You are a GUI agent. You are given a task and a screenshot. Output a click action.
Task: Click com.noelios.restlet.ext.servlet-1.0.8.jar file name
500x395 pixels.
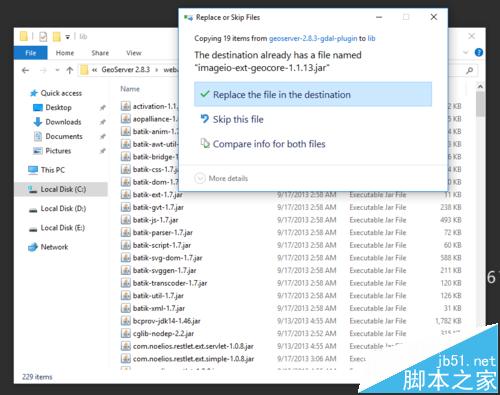193,346
